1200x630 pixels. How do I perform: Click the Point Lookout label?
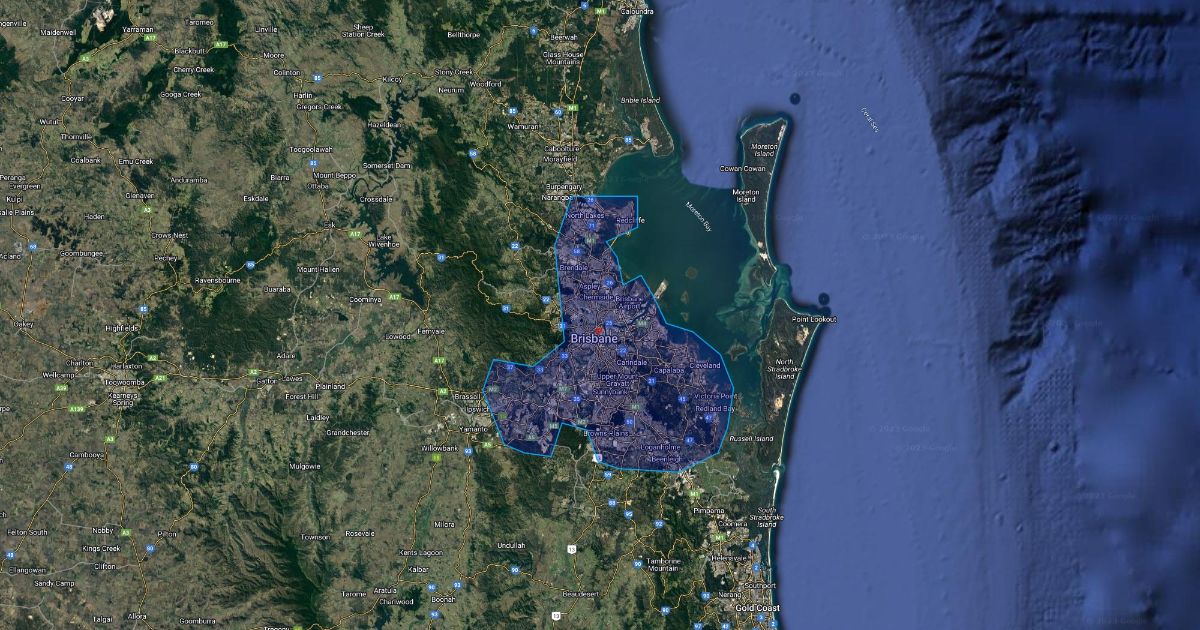click(814, 319)
